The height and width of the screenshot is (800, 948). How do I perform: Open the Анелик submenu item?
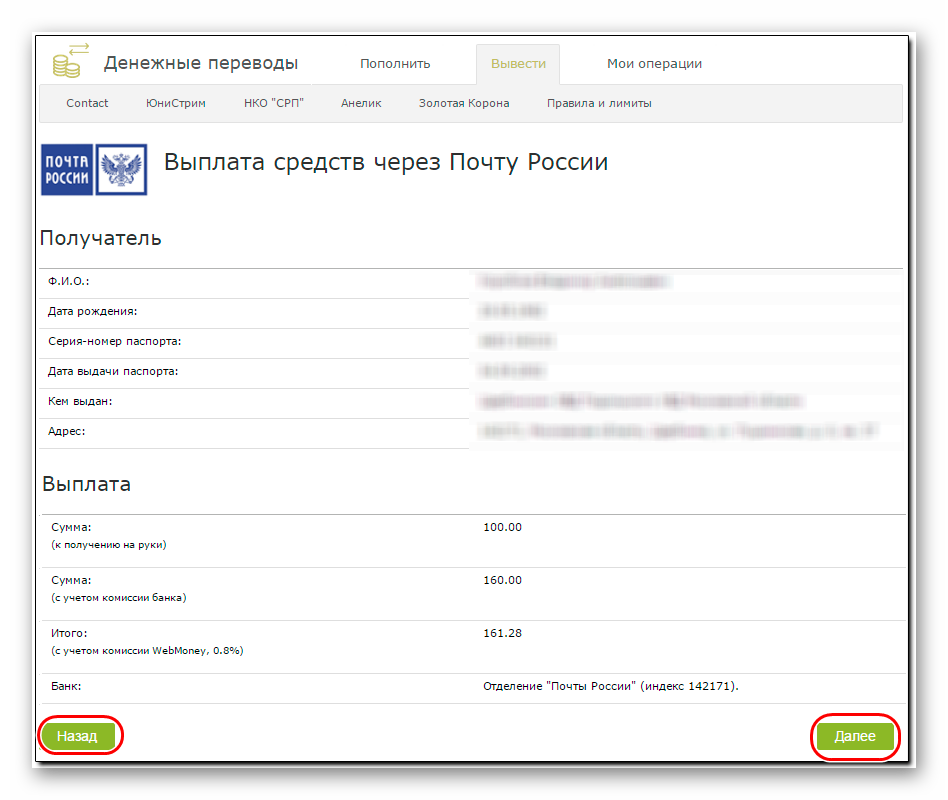pyautogui.click(x=361, y=103)
